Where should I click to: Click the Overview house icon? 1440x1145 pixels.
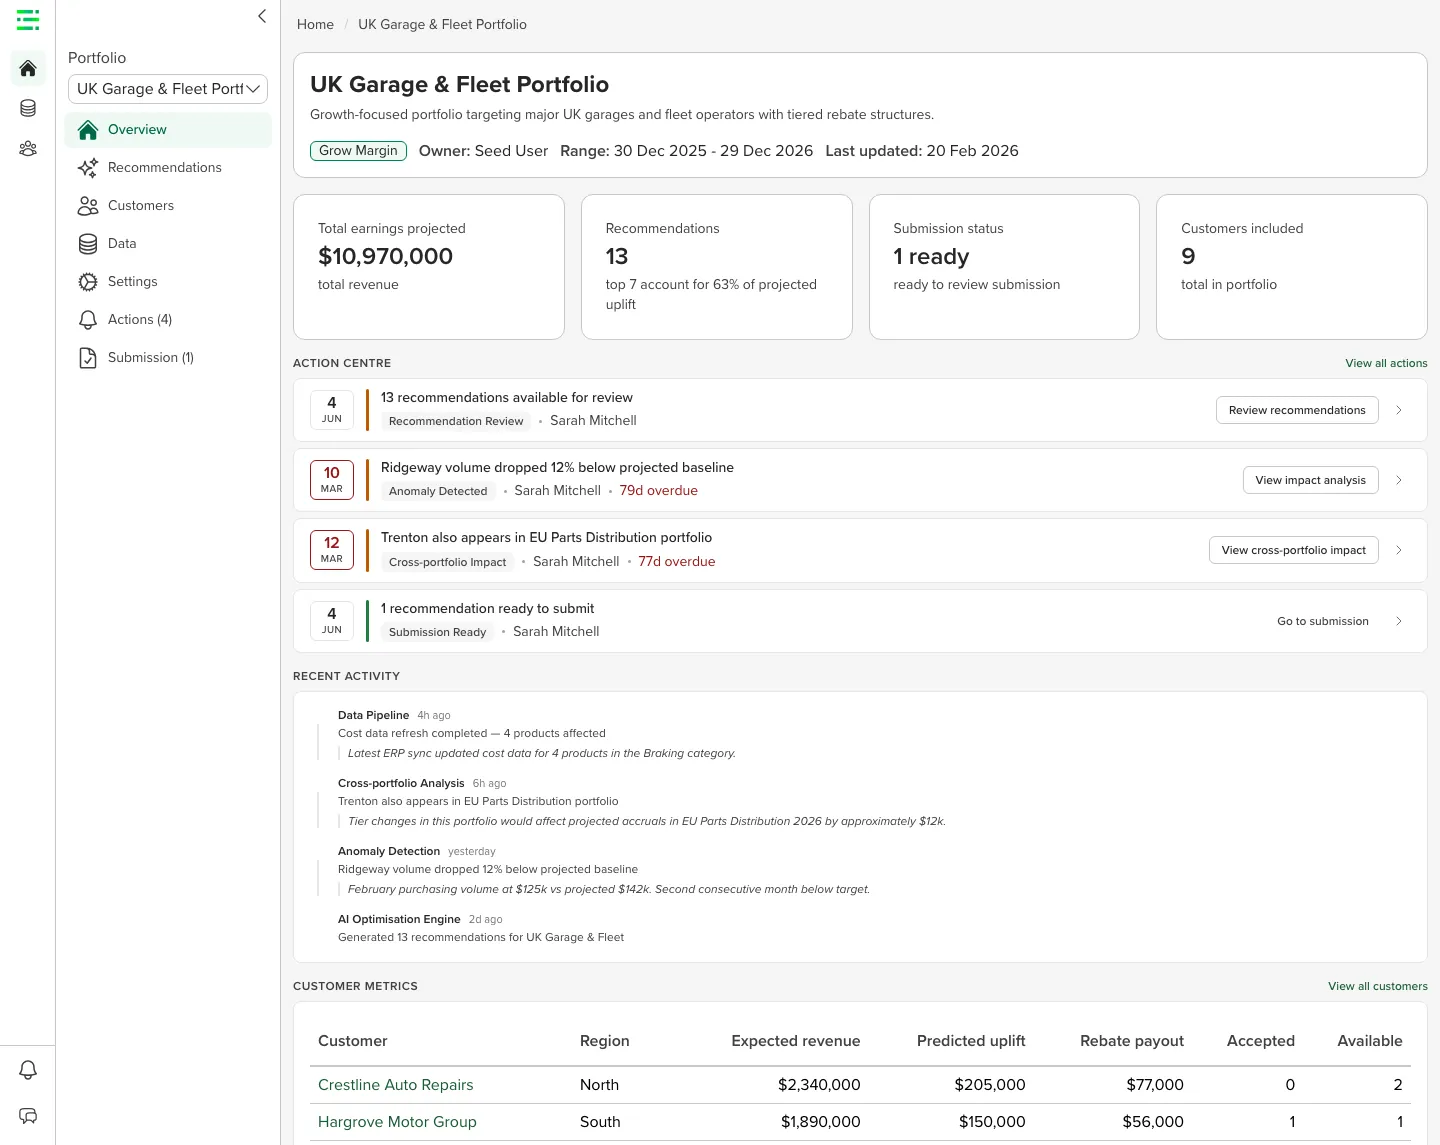(x=88, y=130)
